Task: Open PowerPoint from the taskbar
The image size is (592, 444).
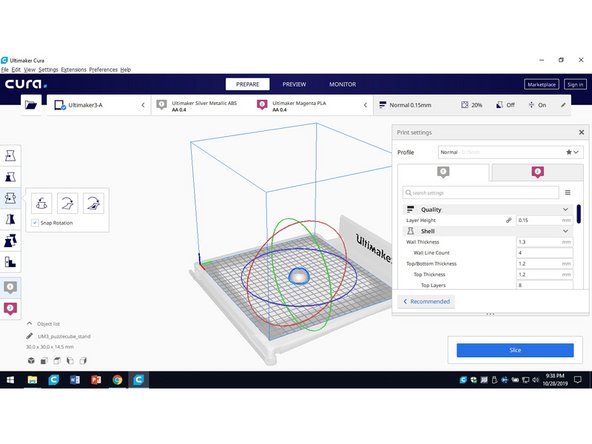Action: click(x=96, y=380)
